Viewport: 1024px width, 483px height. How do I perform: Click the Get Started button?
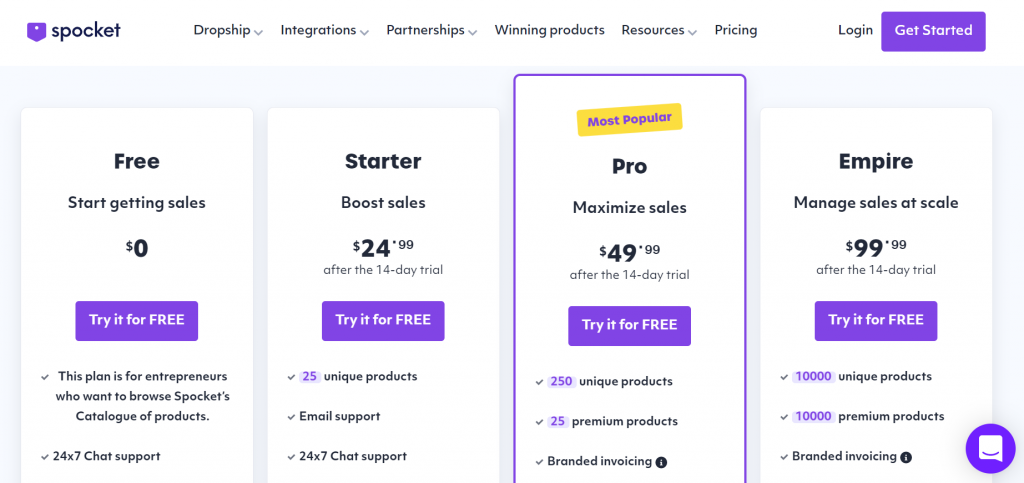[933, 31]
